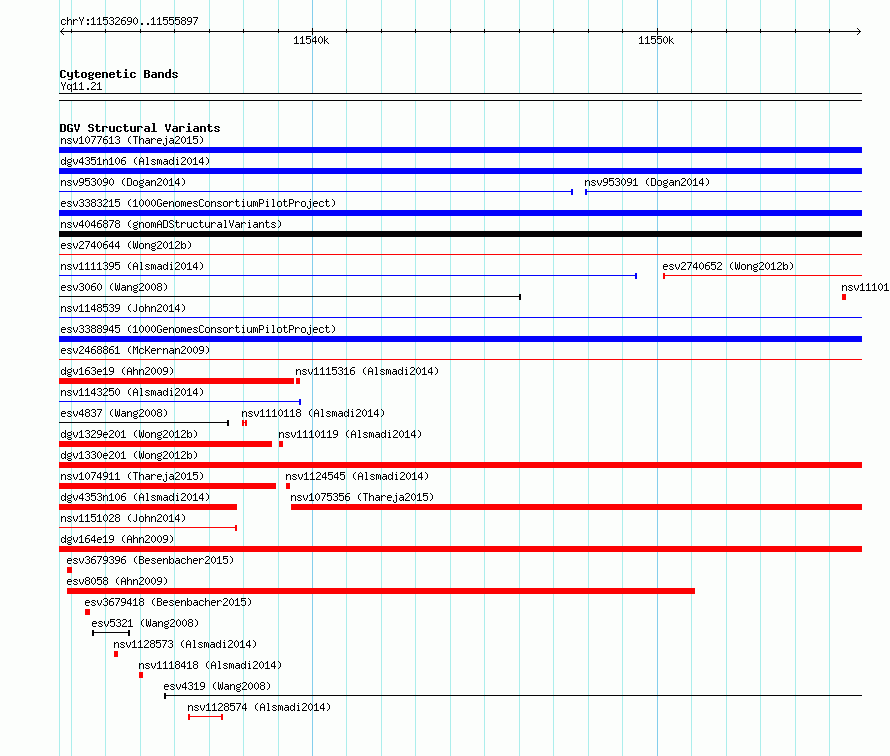Viewport: 890px width, 756px height.
Task: Open esv2740652 (Wong2012b) variant label
Action: pyautogui.click(x=728, y=266)
